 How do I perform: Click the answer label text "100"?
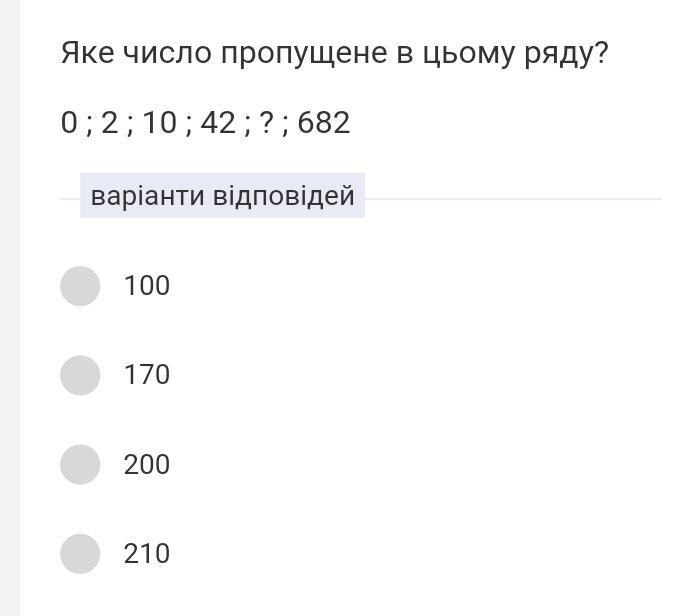(147, 286)
